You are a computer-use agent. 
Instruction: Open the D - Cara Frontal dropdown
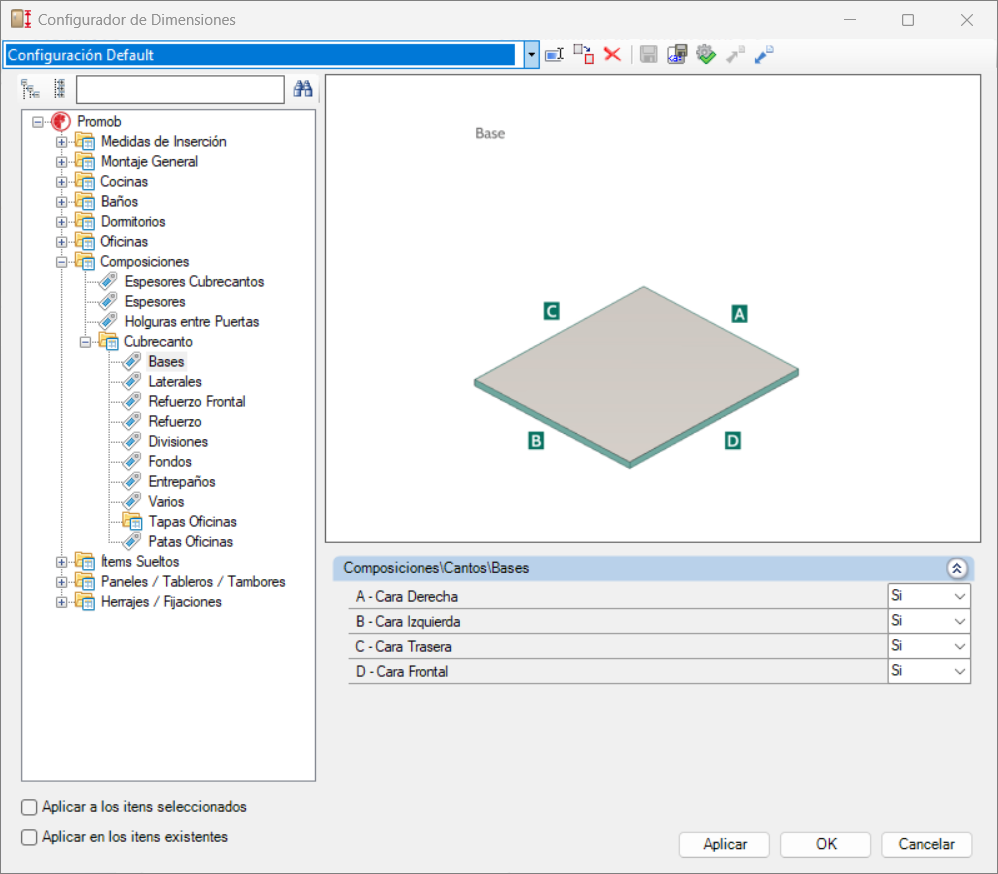coord(929,672)
